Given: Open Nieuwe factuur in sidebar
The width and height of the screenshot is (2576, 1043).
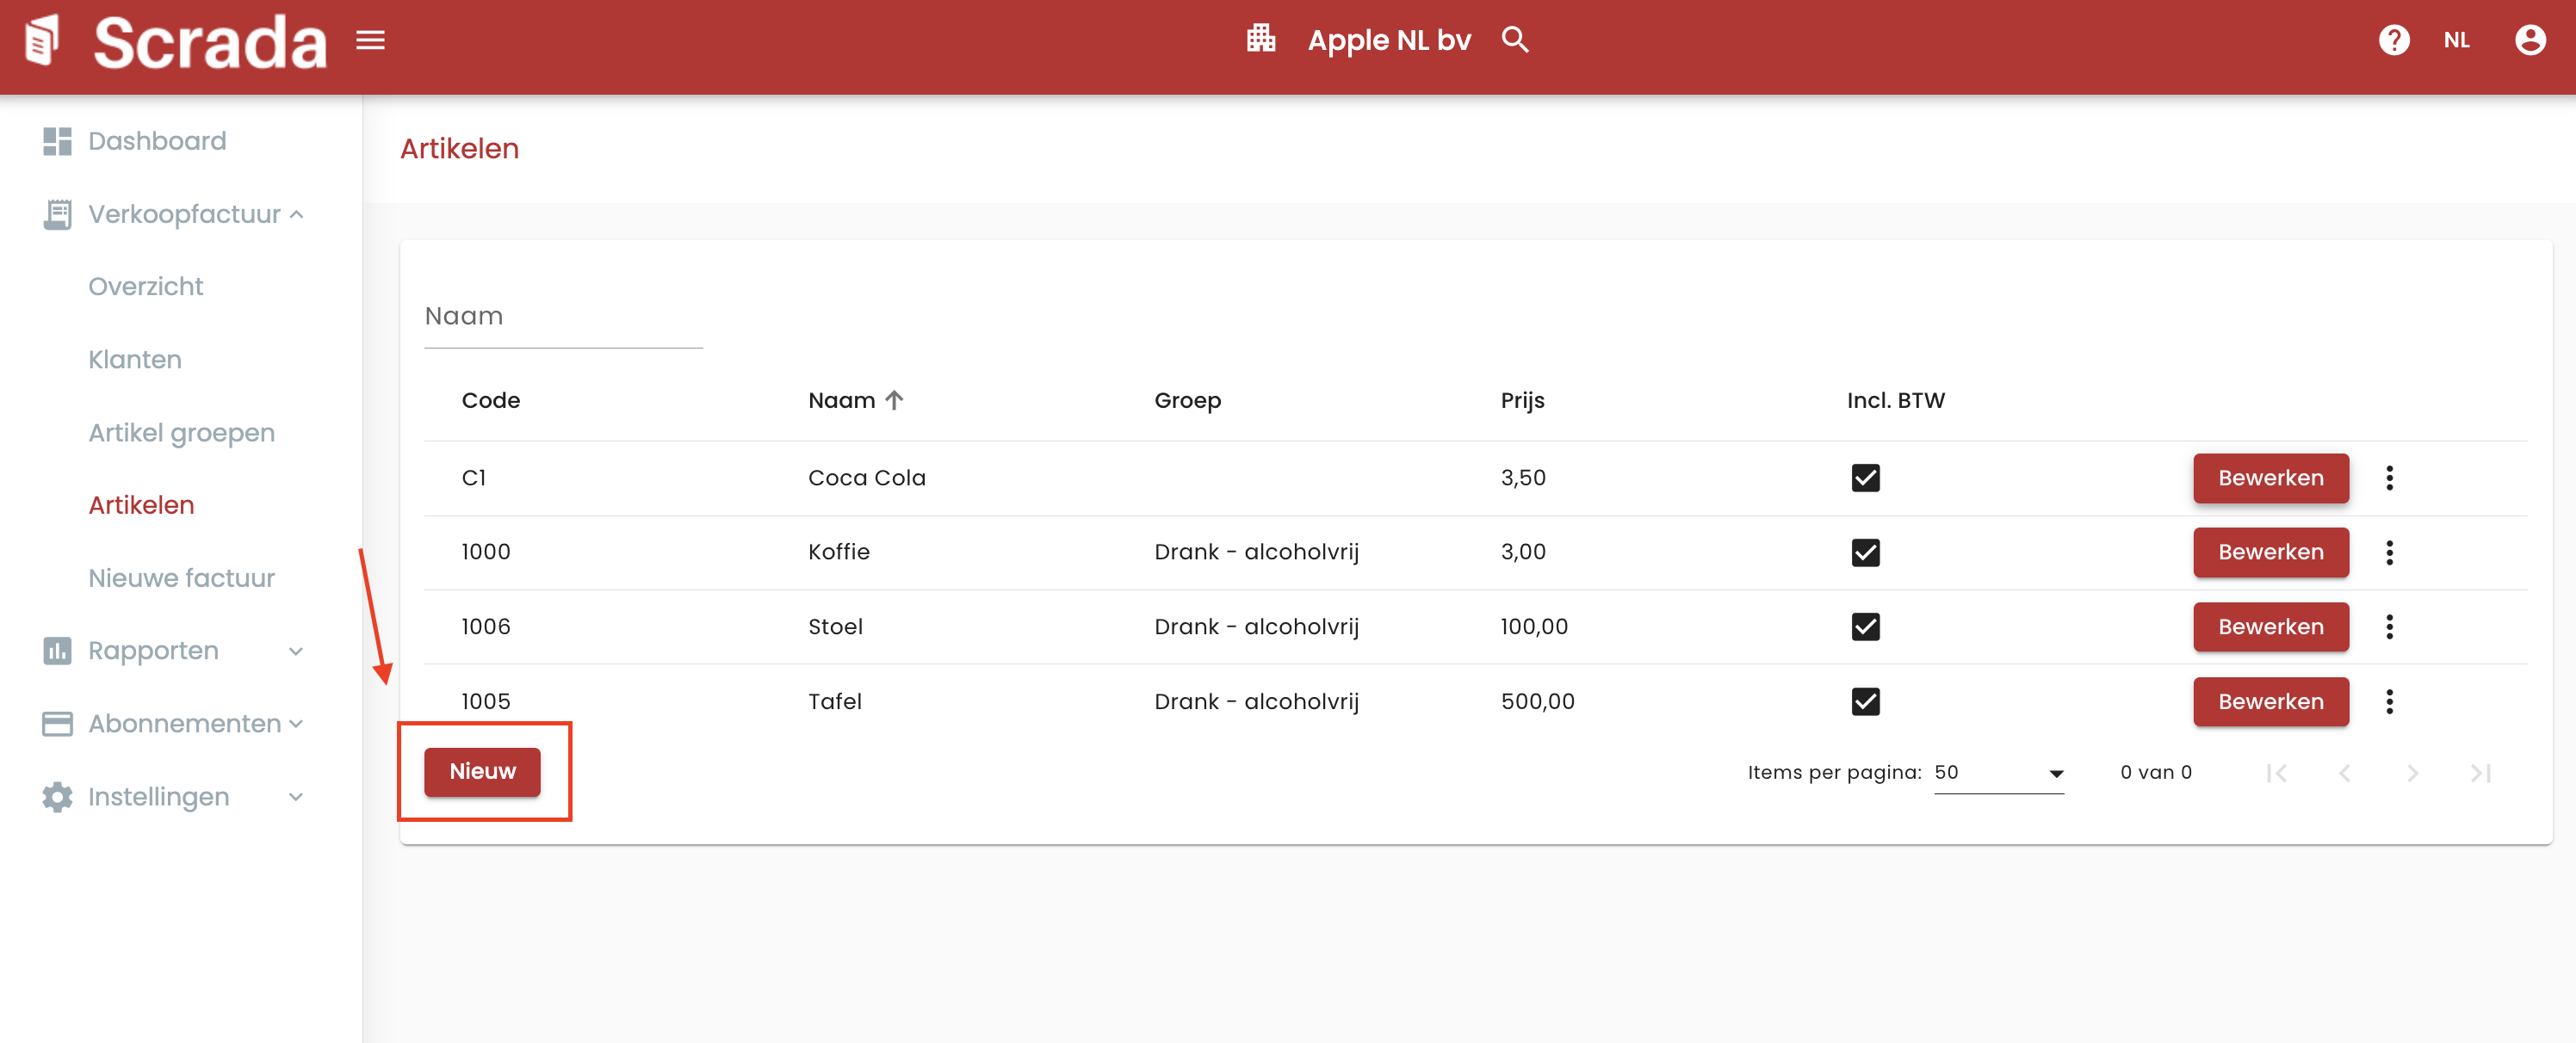Looking at the screenshot, I should click(181, 578).
